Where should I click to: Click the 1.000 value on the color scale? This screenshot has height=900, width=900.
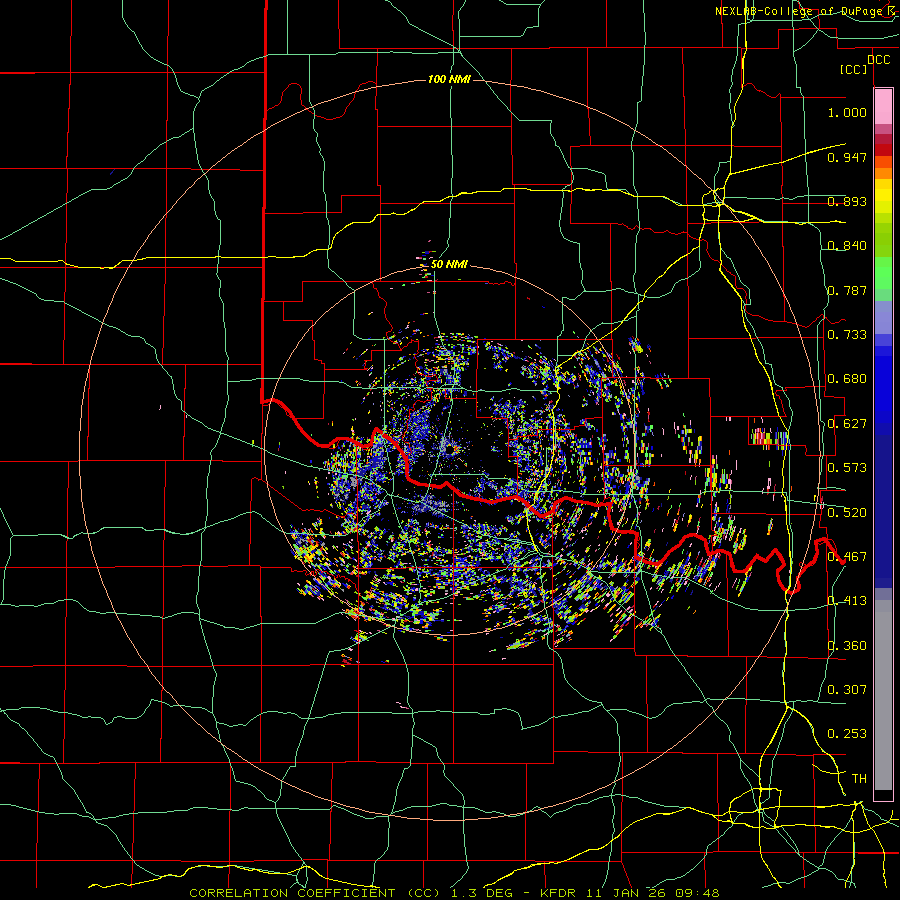pos(847,112)
